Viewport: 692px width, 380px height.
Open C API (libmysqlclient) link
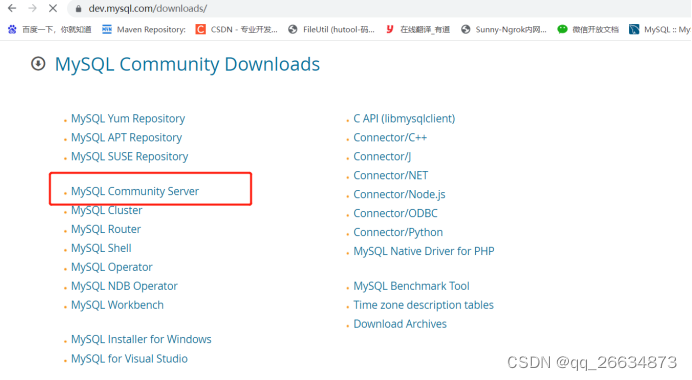tap(404, 118)
